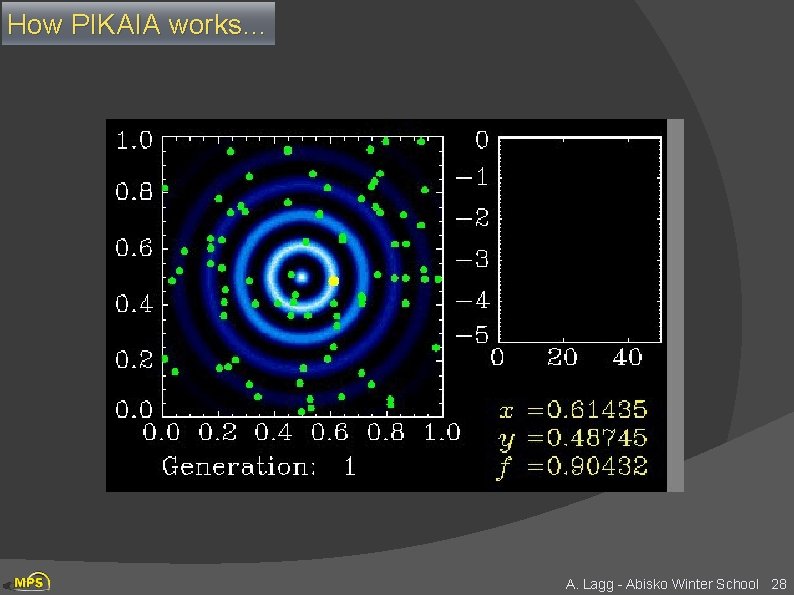
Task: Click the 'A. Lagg - Abisko Winter School' footer
Action: (661, 584)
